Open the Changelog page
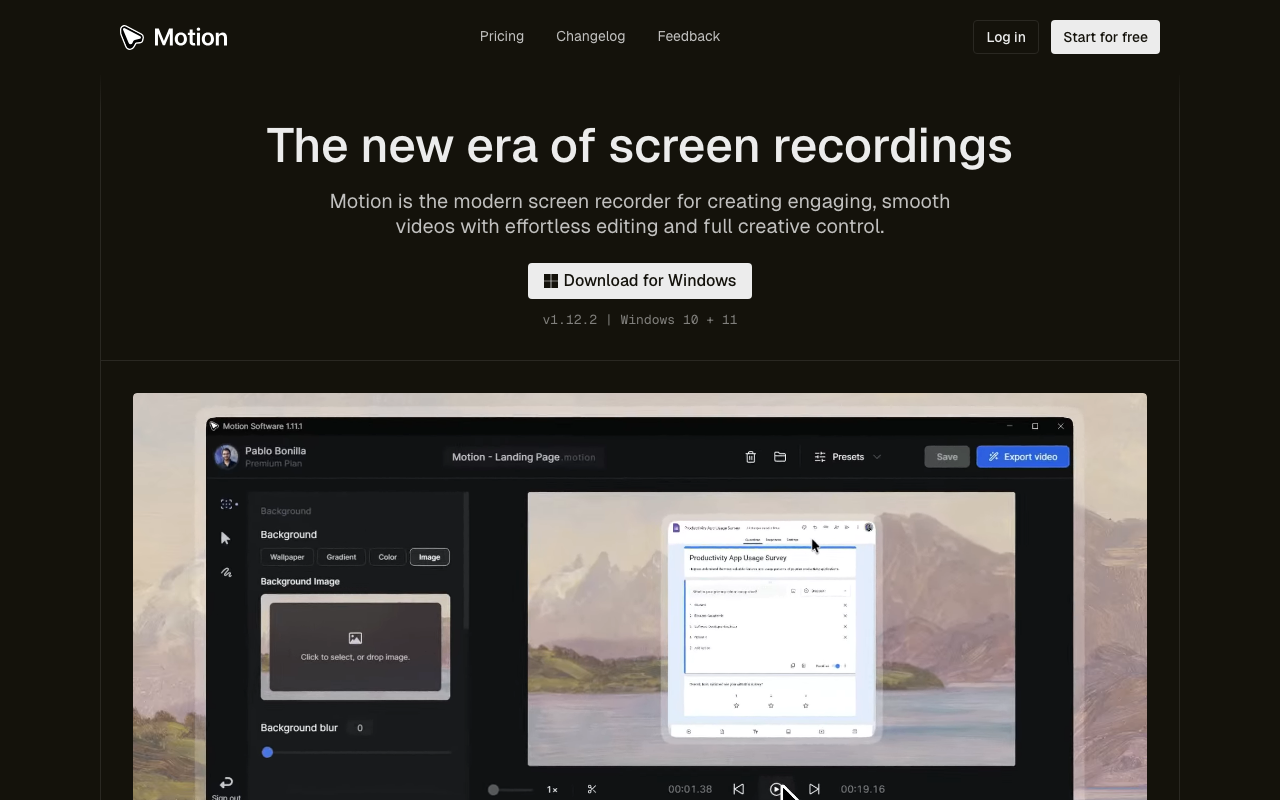The width and height of the screenshot is (1280, 800). pos(591,36)
